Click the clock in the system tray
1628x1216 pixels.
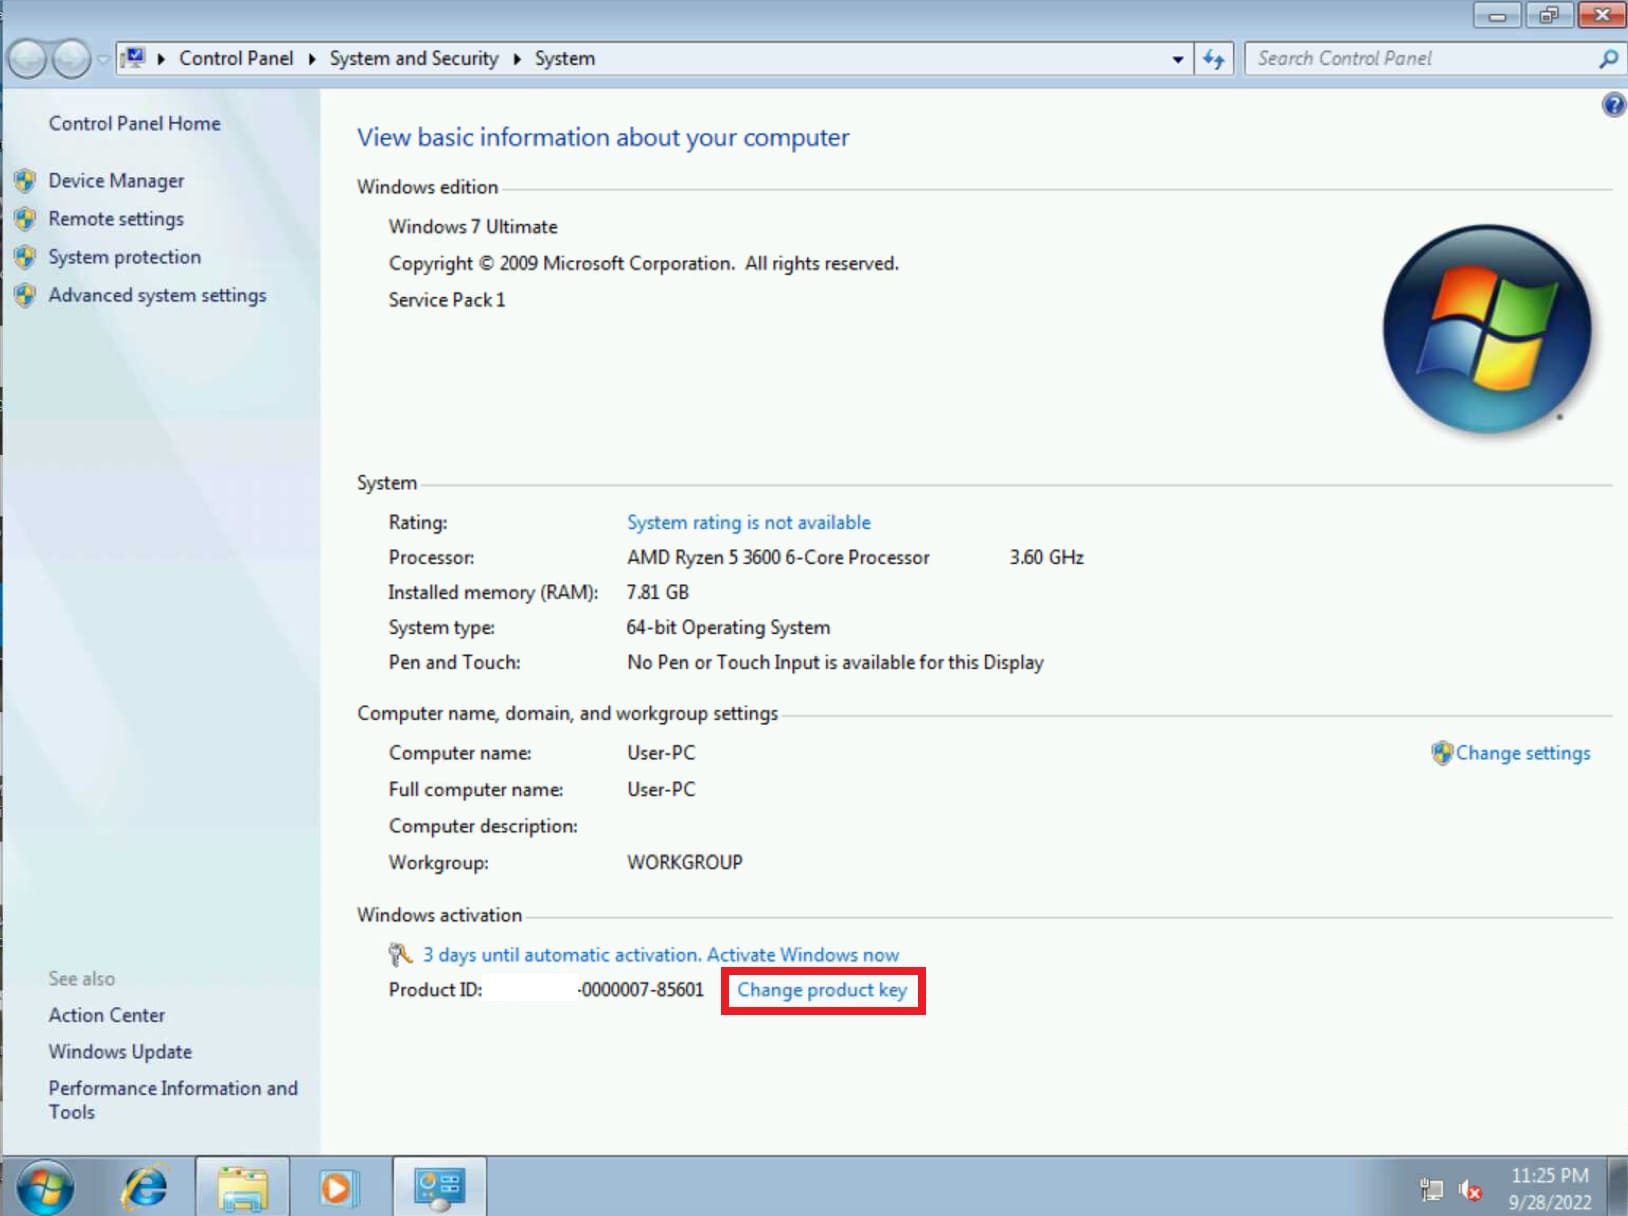(x=1549, y=1188)
